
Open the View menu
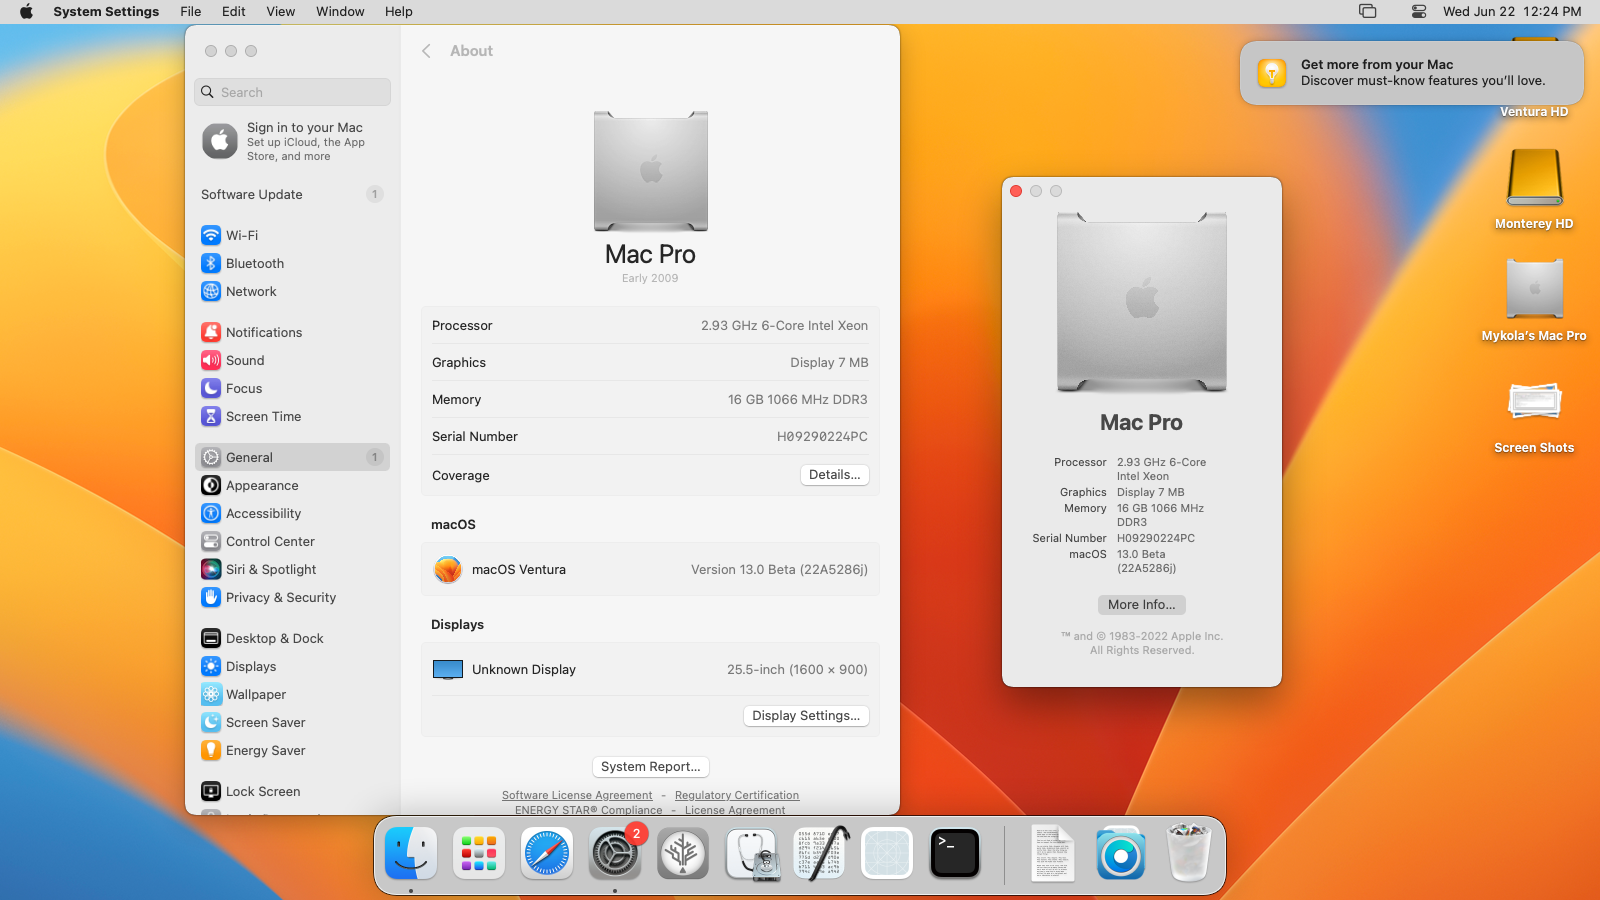click(x=281, y=11)
